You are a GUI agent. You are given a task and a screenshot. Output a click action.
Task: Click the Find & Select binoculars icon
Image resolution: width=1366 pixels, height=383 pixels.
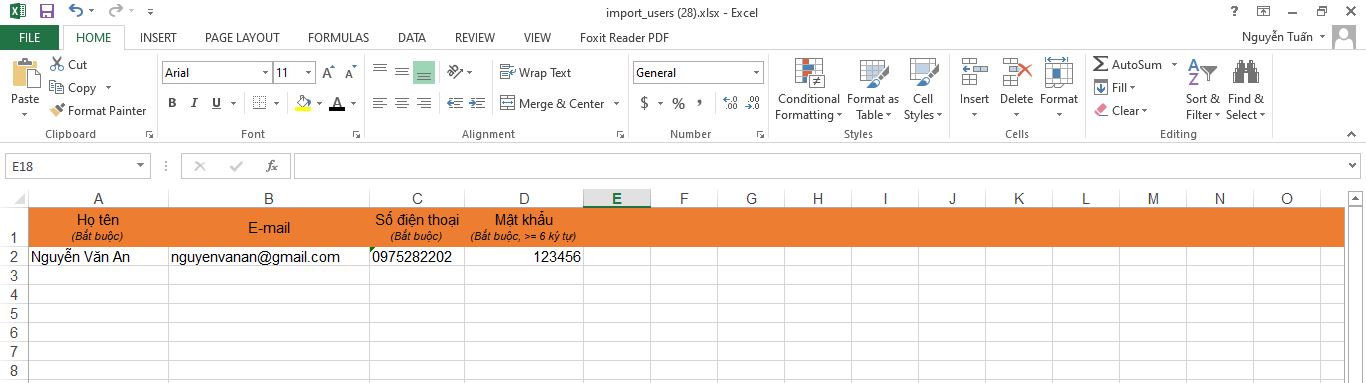[x=1245, y=73]
